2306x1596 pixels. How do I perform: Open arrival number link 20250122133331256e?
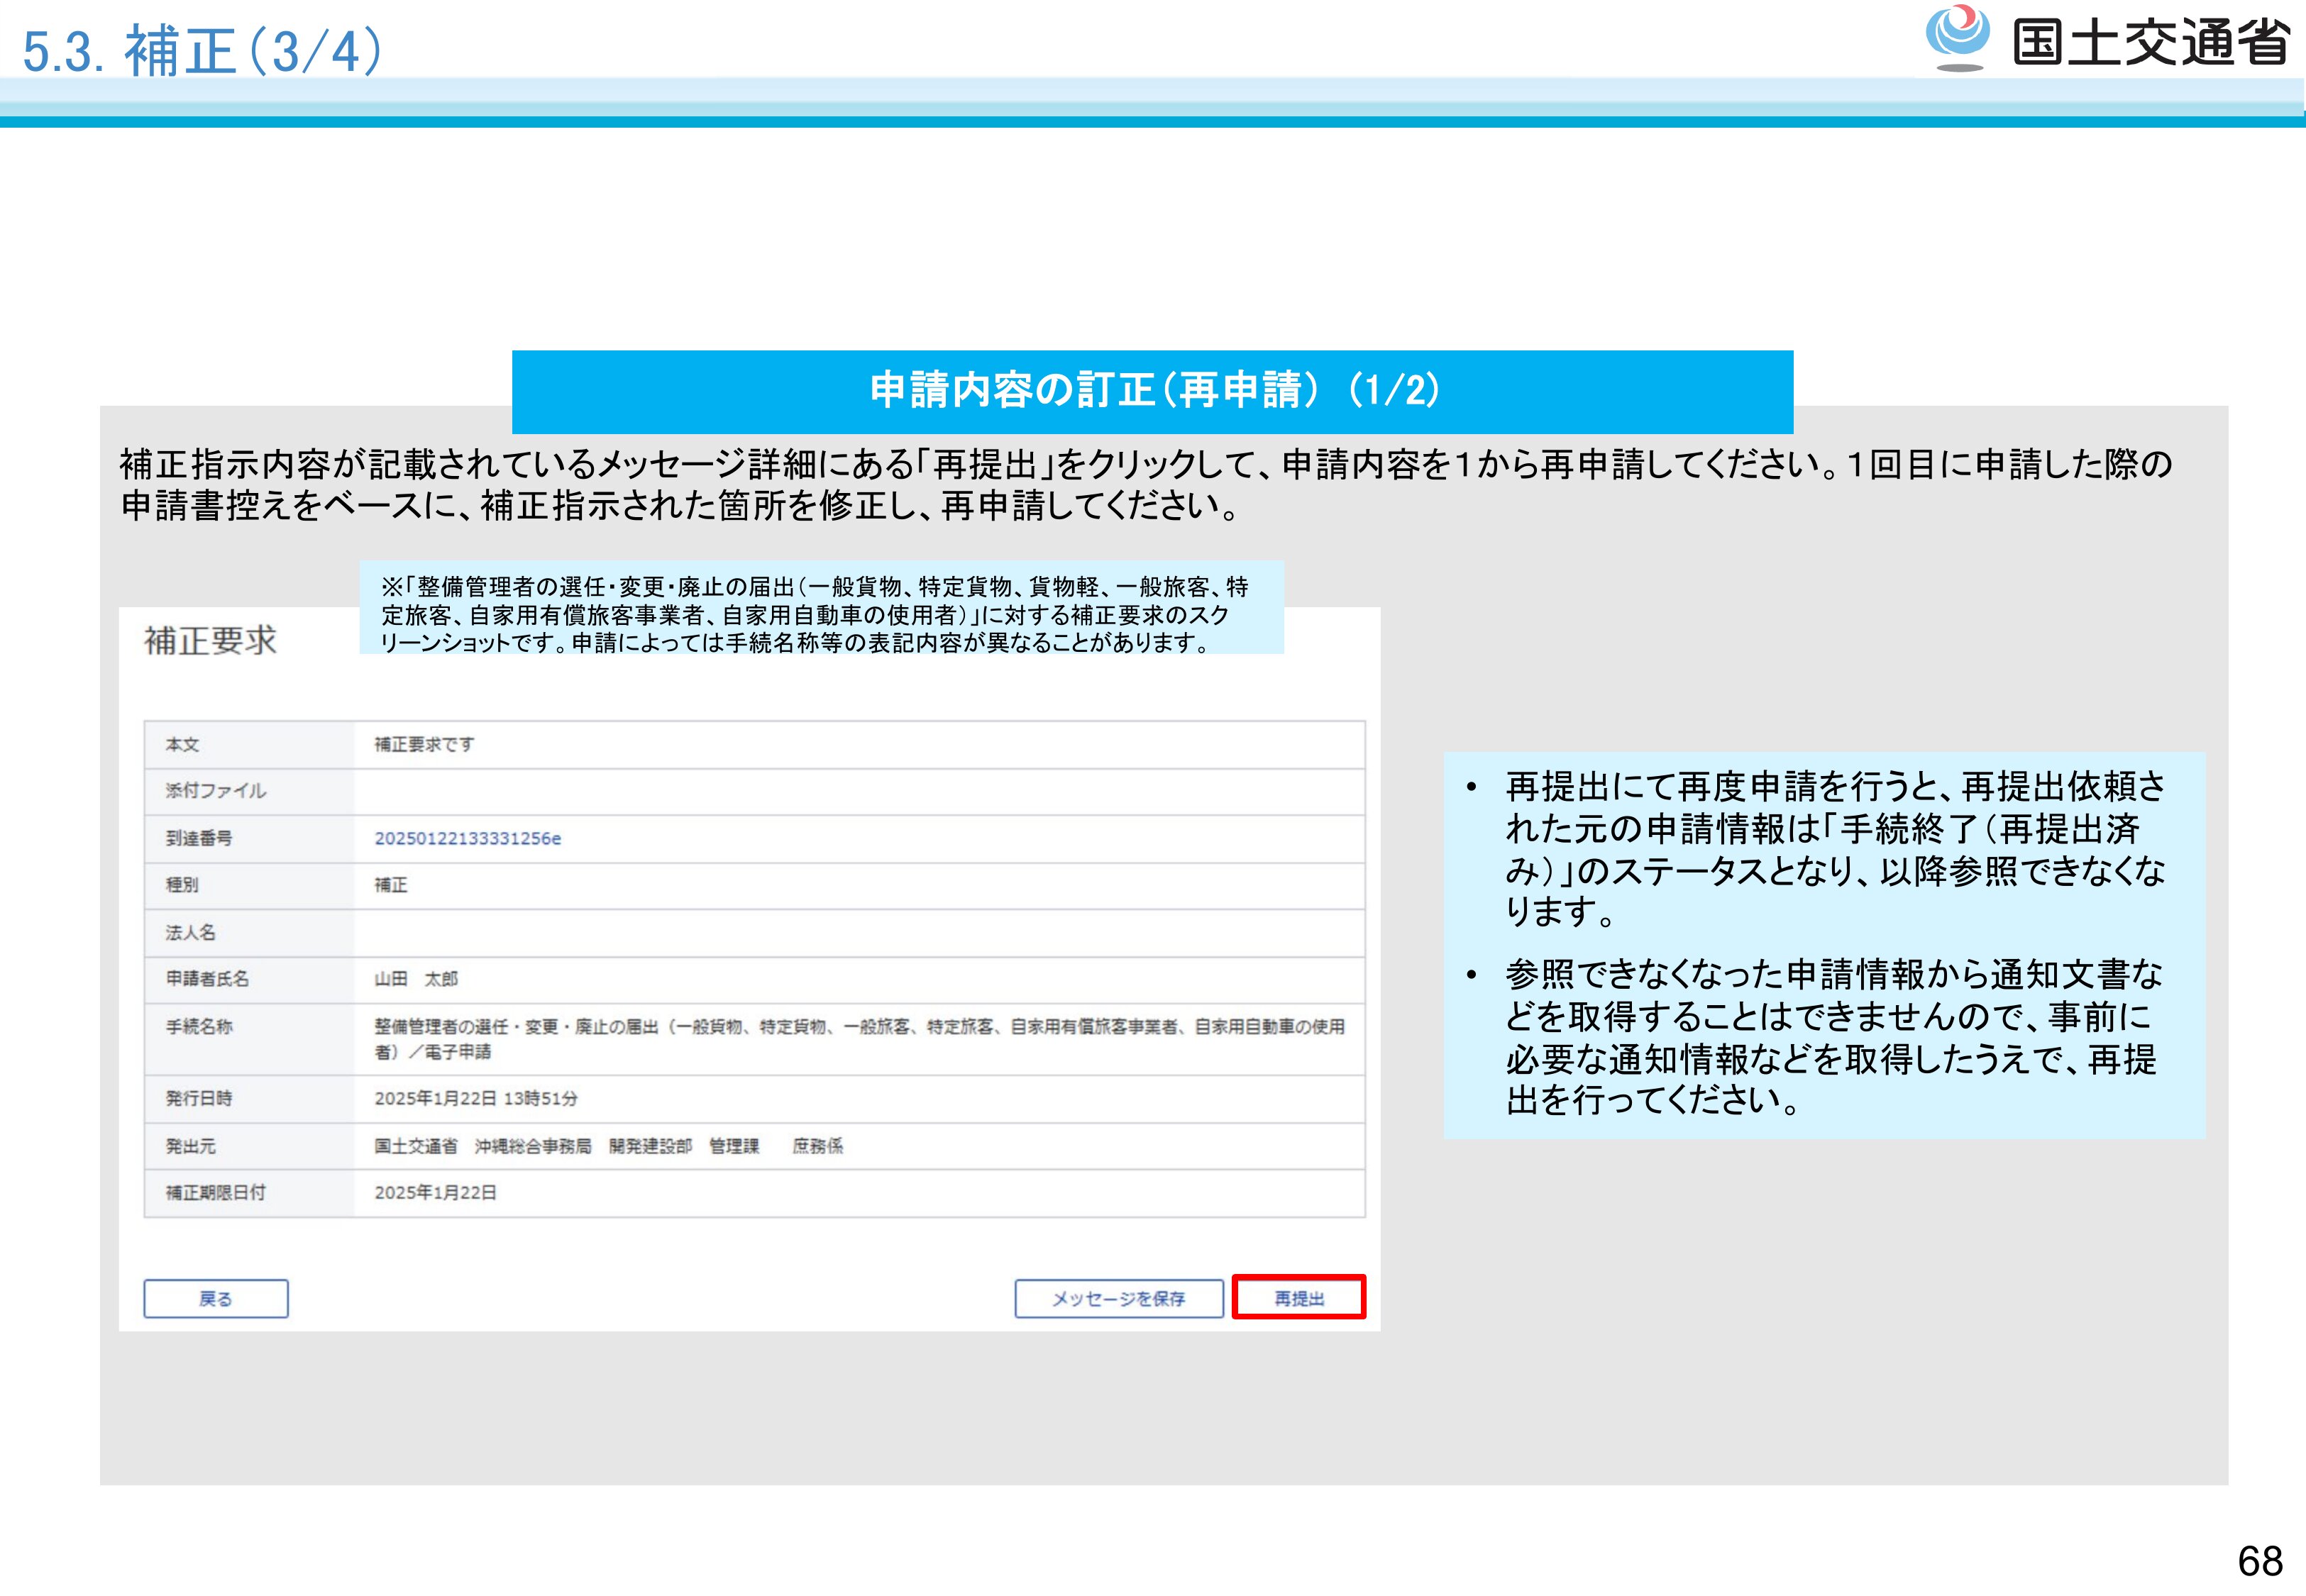pyautogui.click(x=467, y=838)
